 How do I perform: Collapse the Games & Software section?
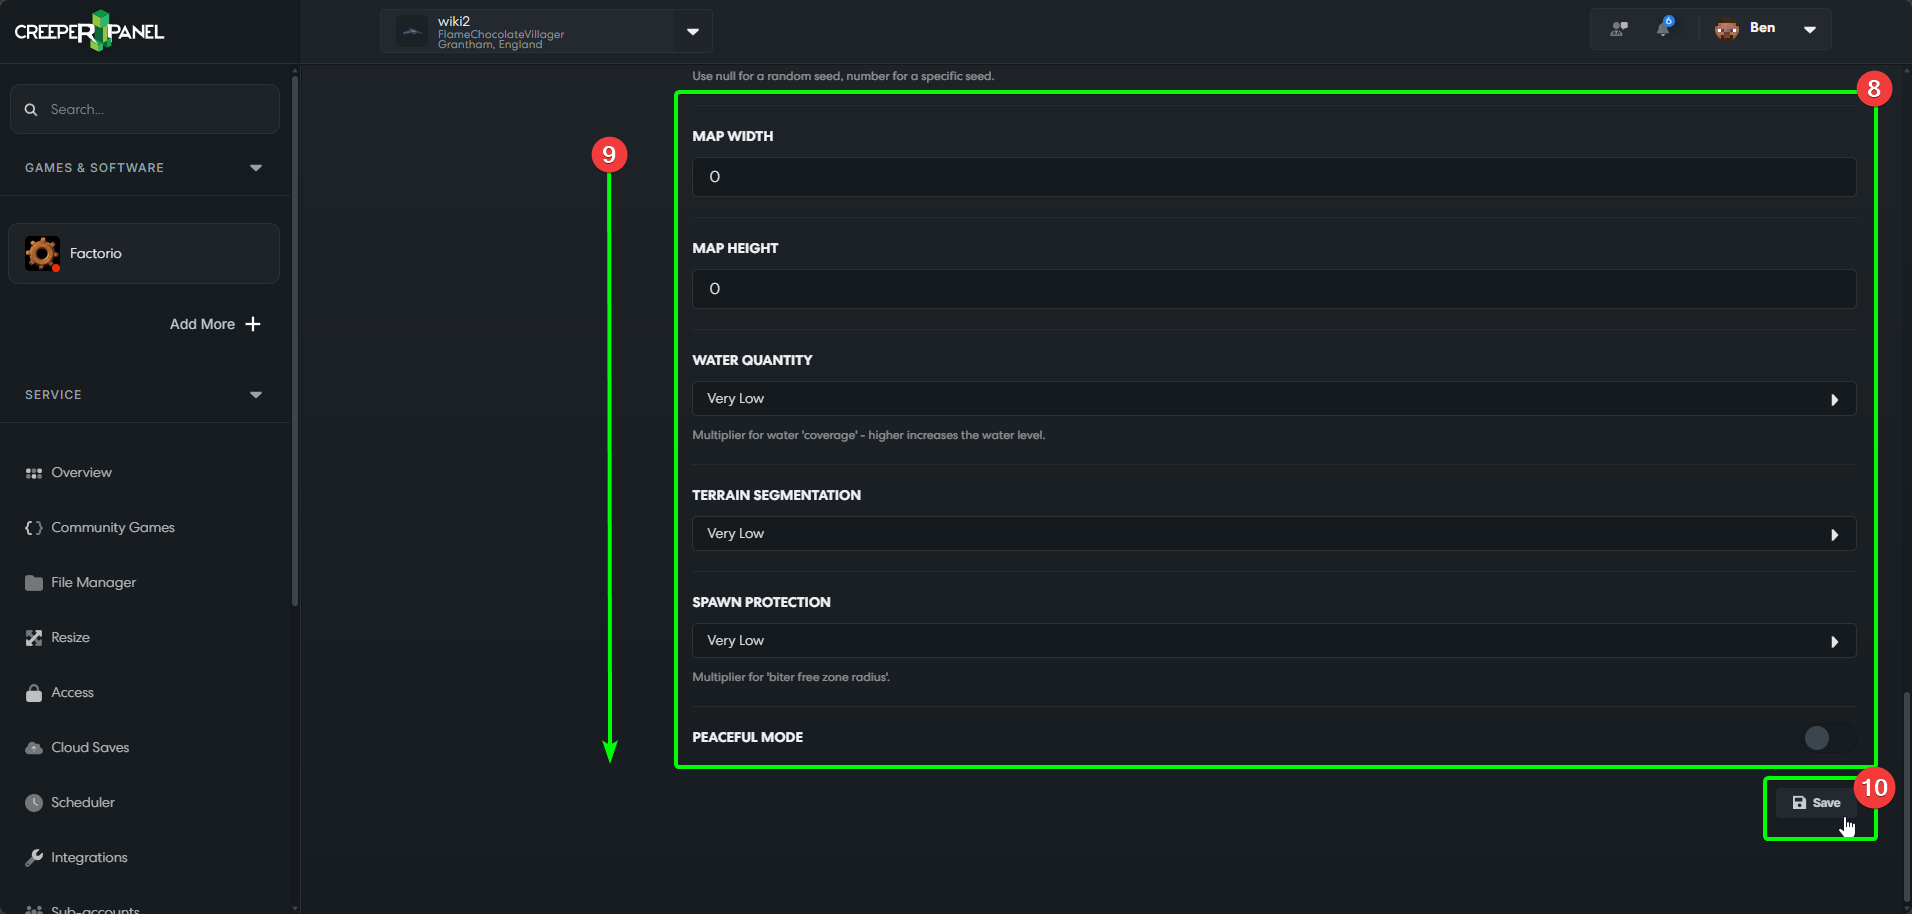click(x=256, y=167)
